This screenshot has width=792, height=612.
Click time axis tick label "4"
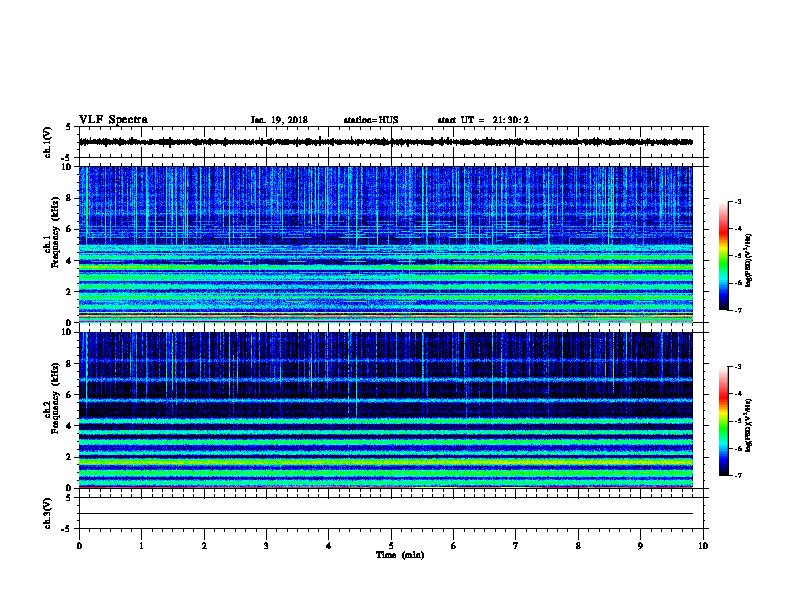coord(329,546)
